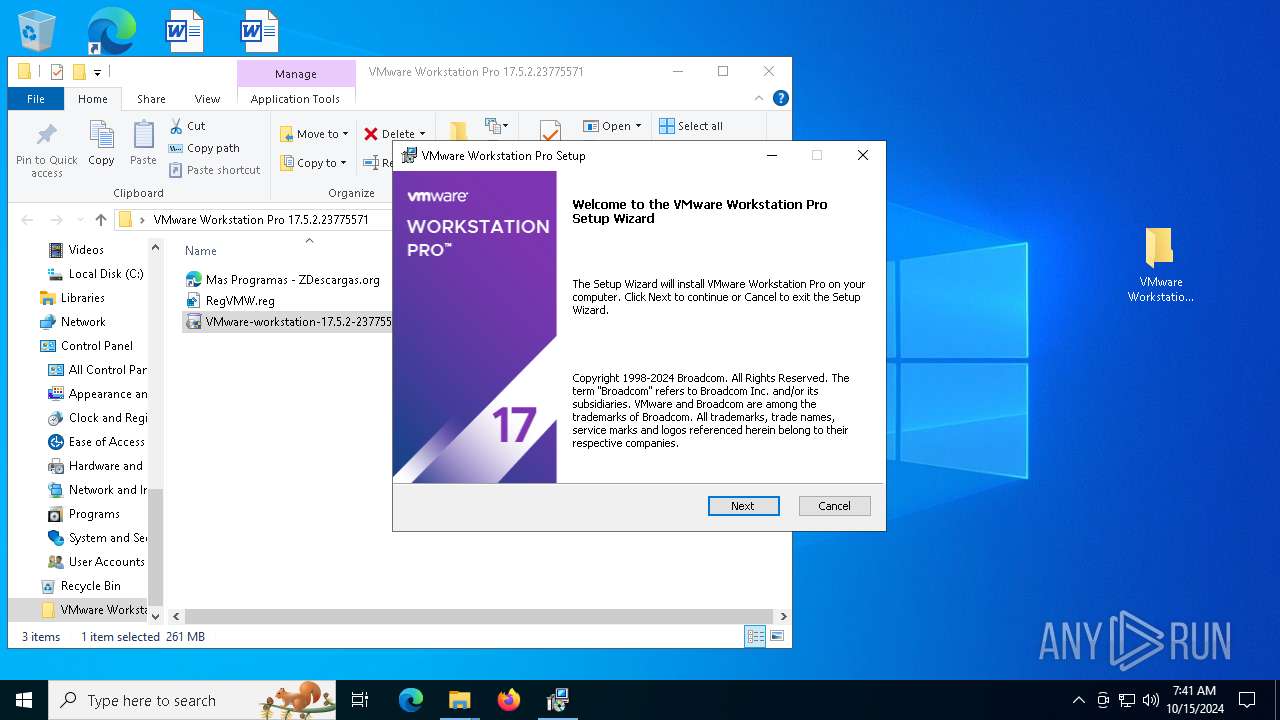Image resolution: width=1280 pixels, height=720 pixels.
Task: Open the Move to dropdown
Action: click(313, 134)
